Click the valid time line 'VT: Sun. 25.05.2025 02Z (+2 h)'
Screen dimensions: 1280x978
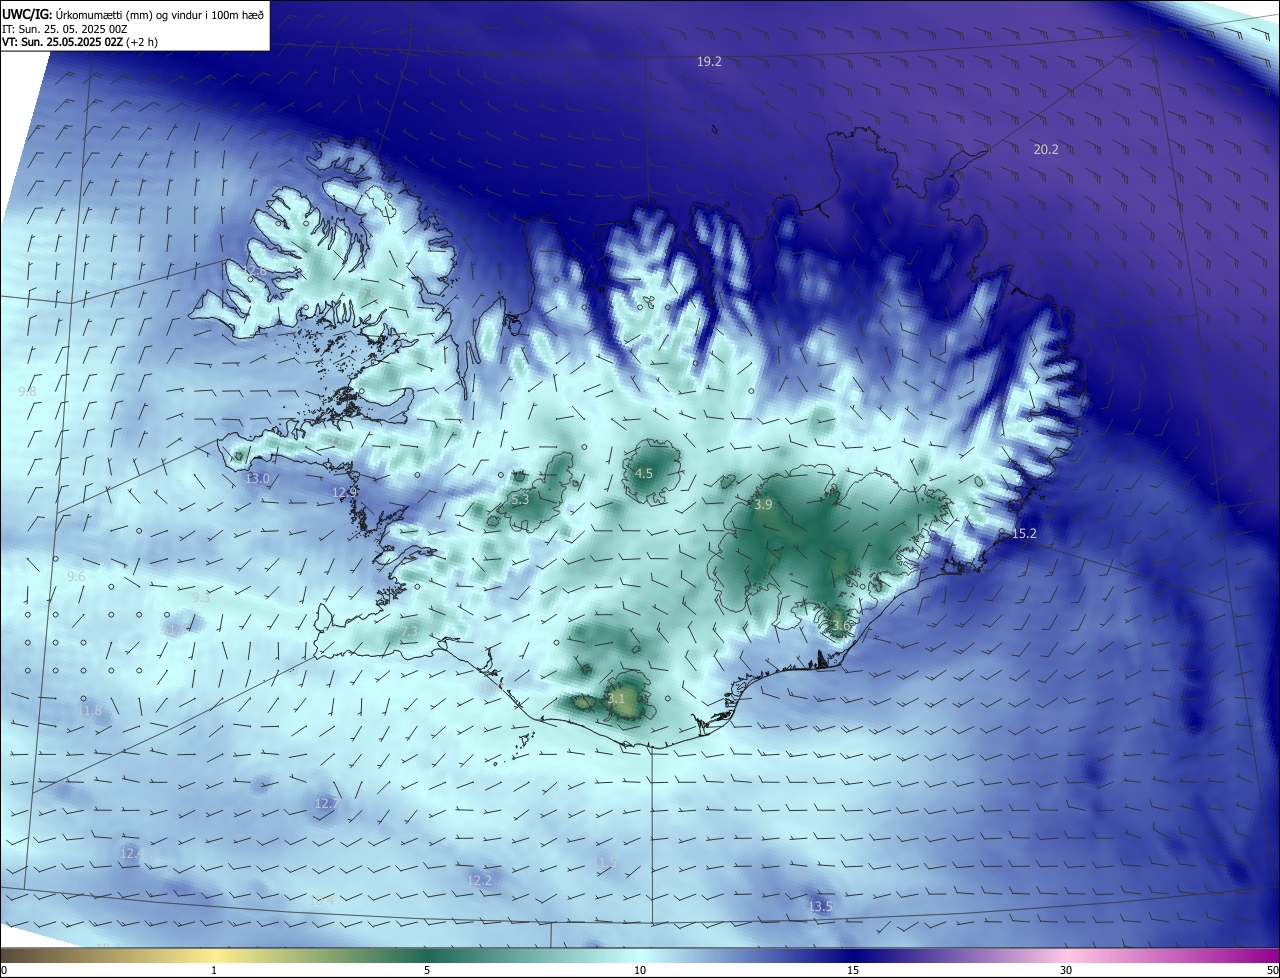[79, 42]
